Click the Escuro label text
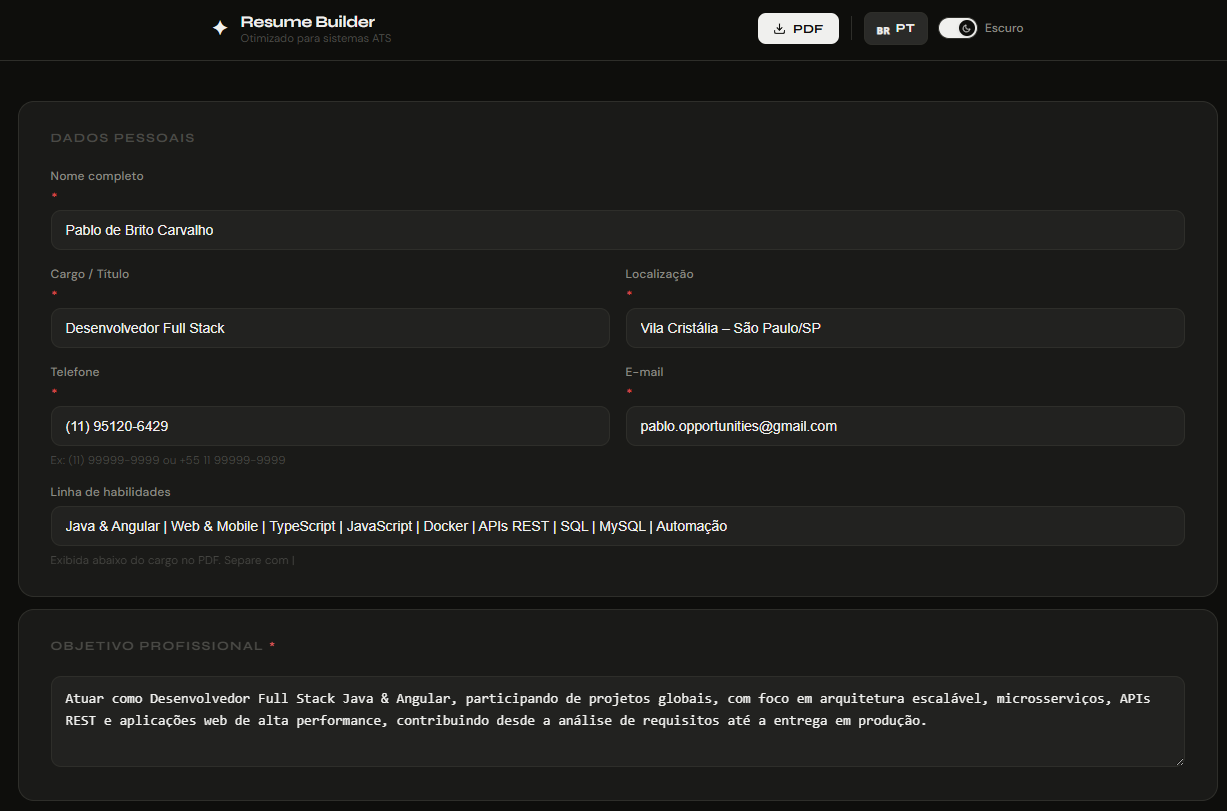This screenshot has width=1227, height=811. 1004,28
